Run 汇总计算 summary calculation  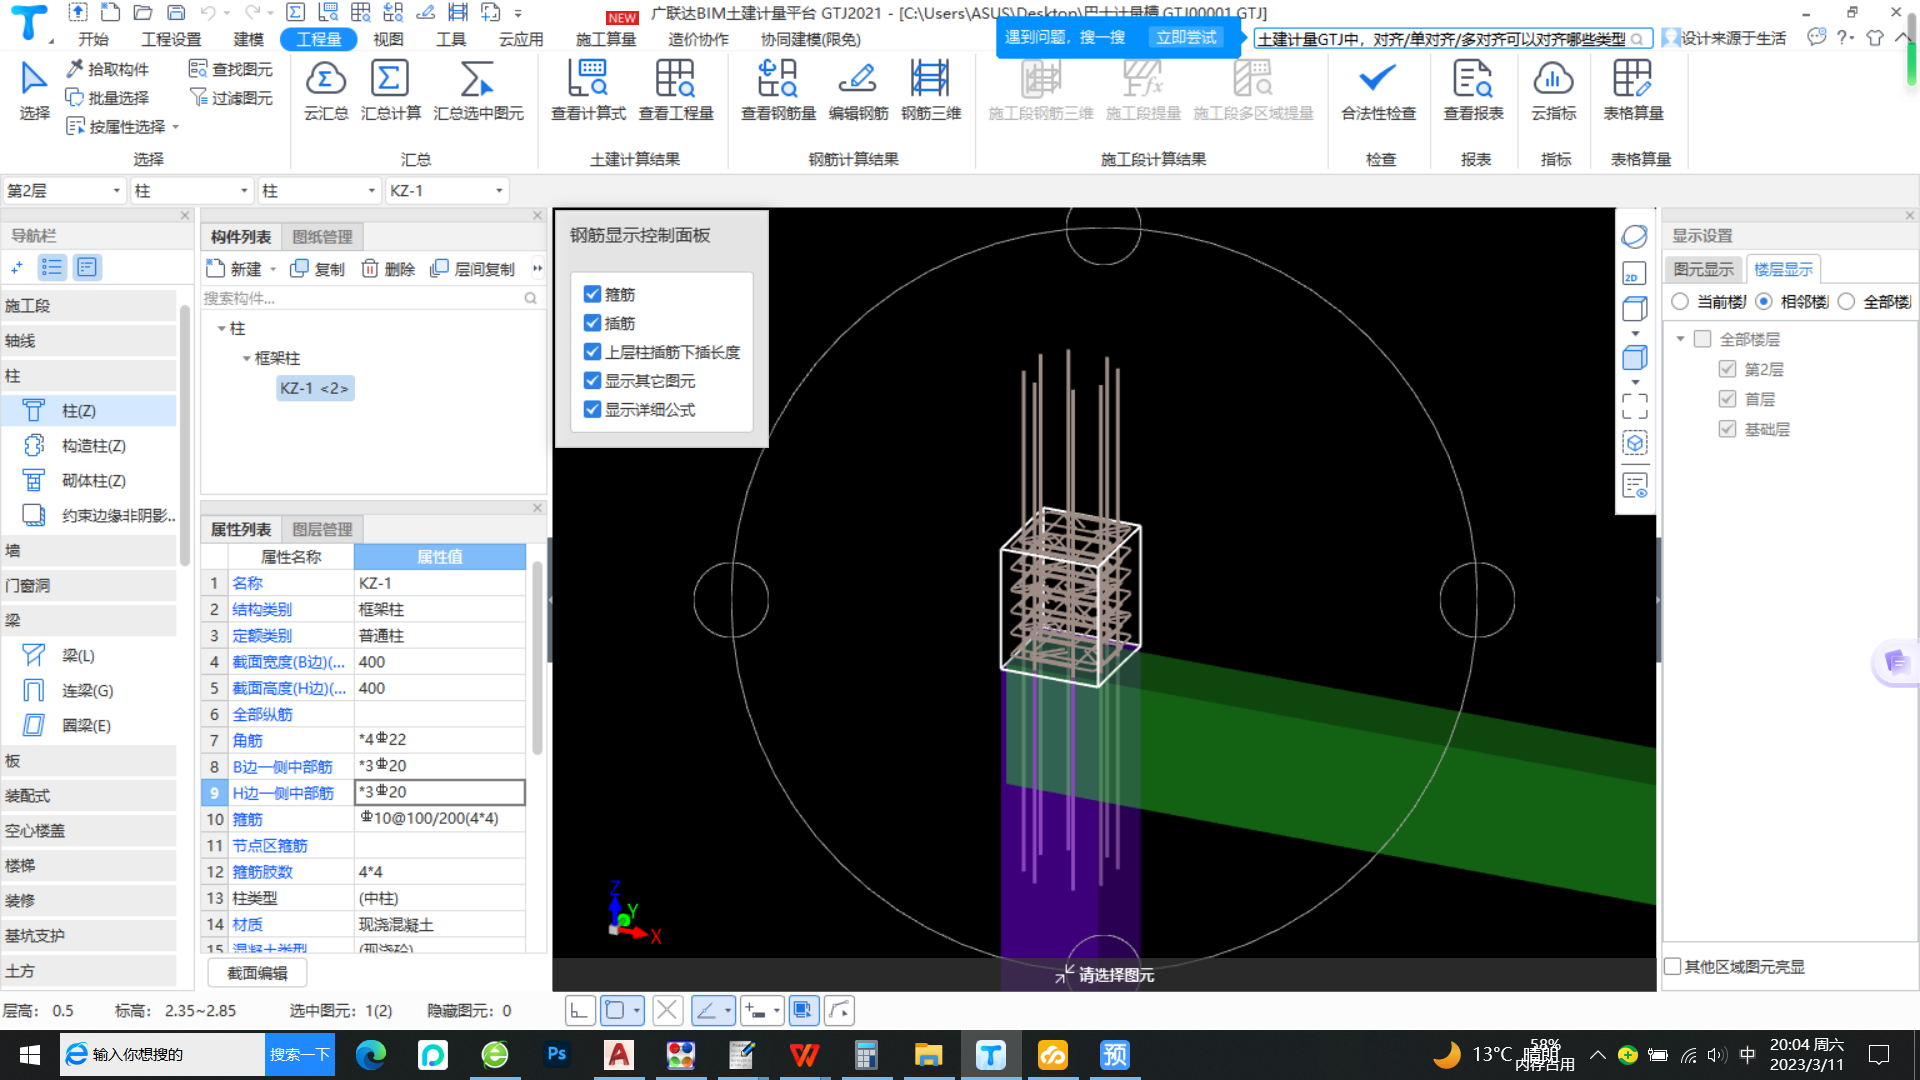(x=390, y=90)
